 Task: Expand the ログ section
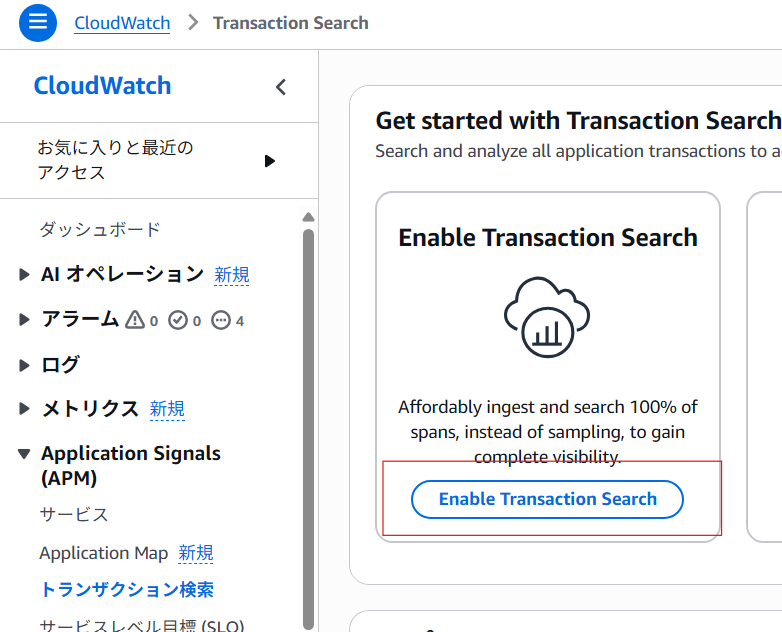25,365
